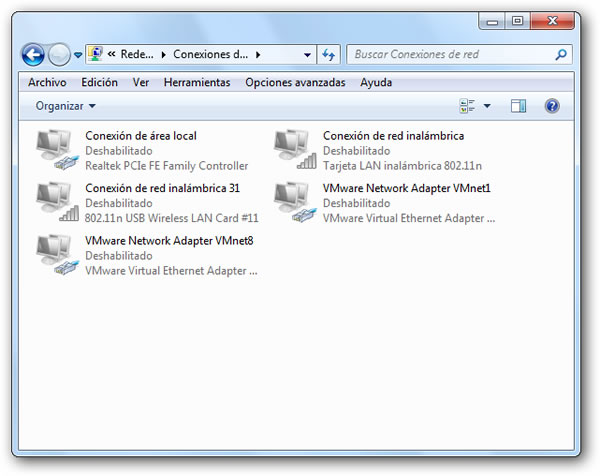Image resolution: width=600 pixels, height=476 pixels.
Task: Close the network connections window
Action: 552,21
